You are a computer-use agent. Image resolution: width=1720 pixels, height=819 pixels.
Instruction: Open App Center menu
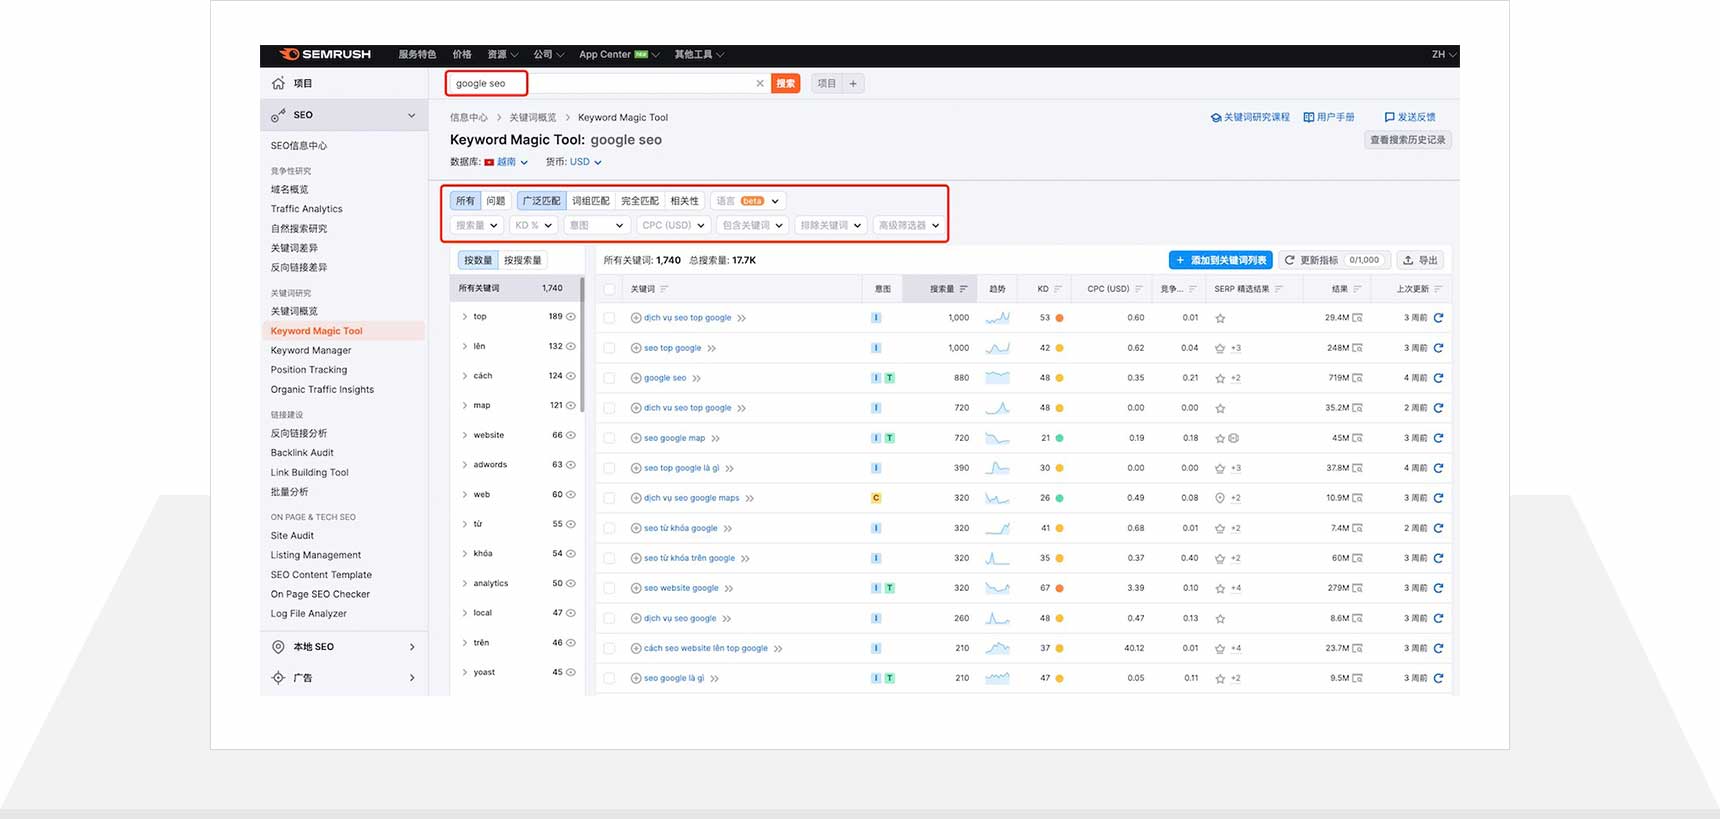tap(619, 55)
